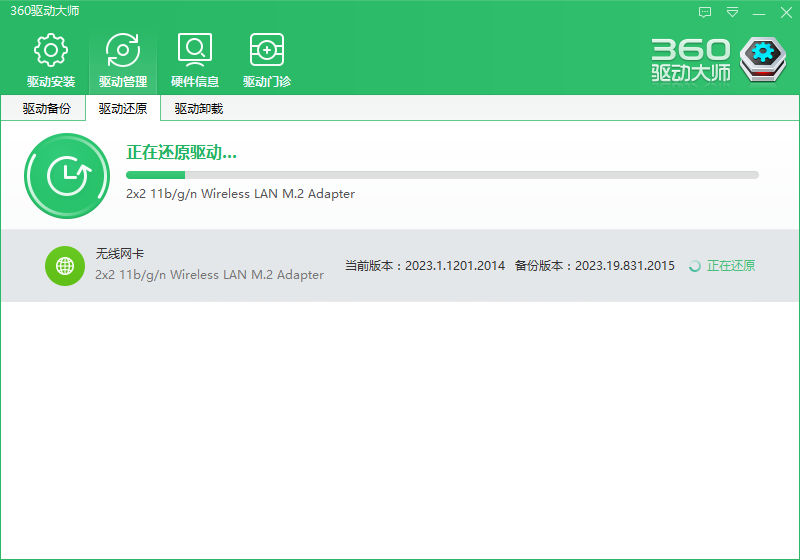Click the 360驱动大师 window title text

click(45, 11)
